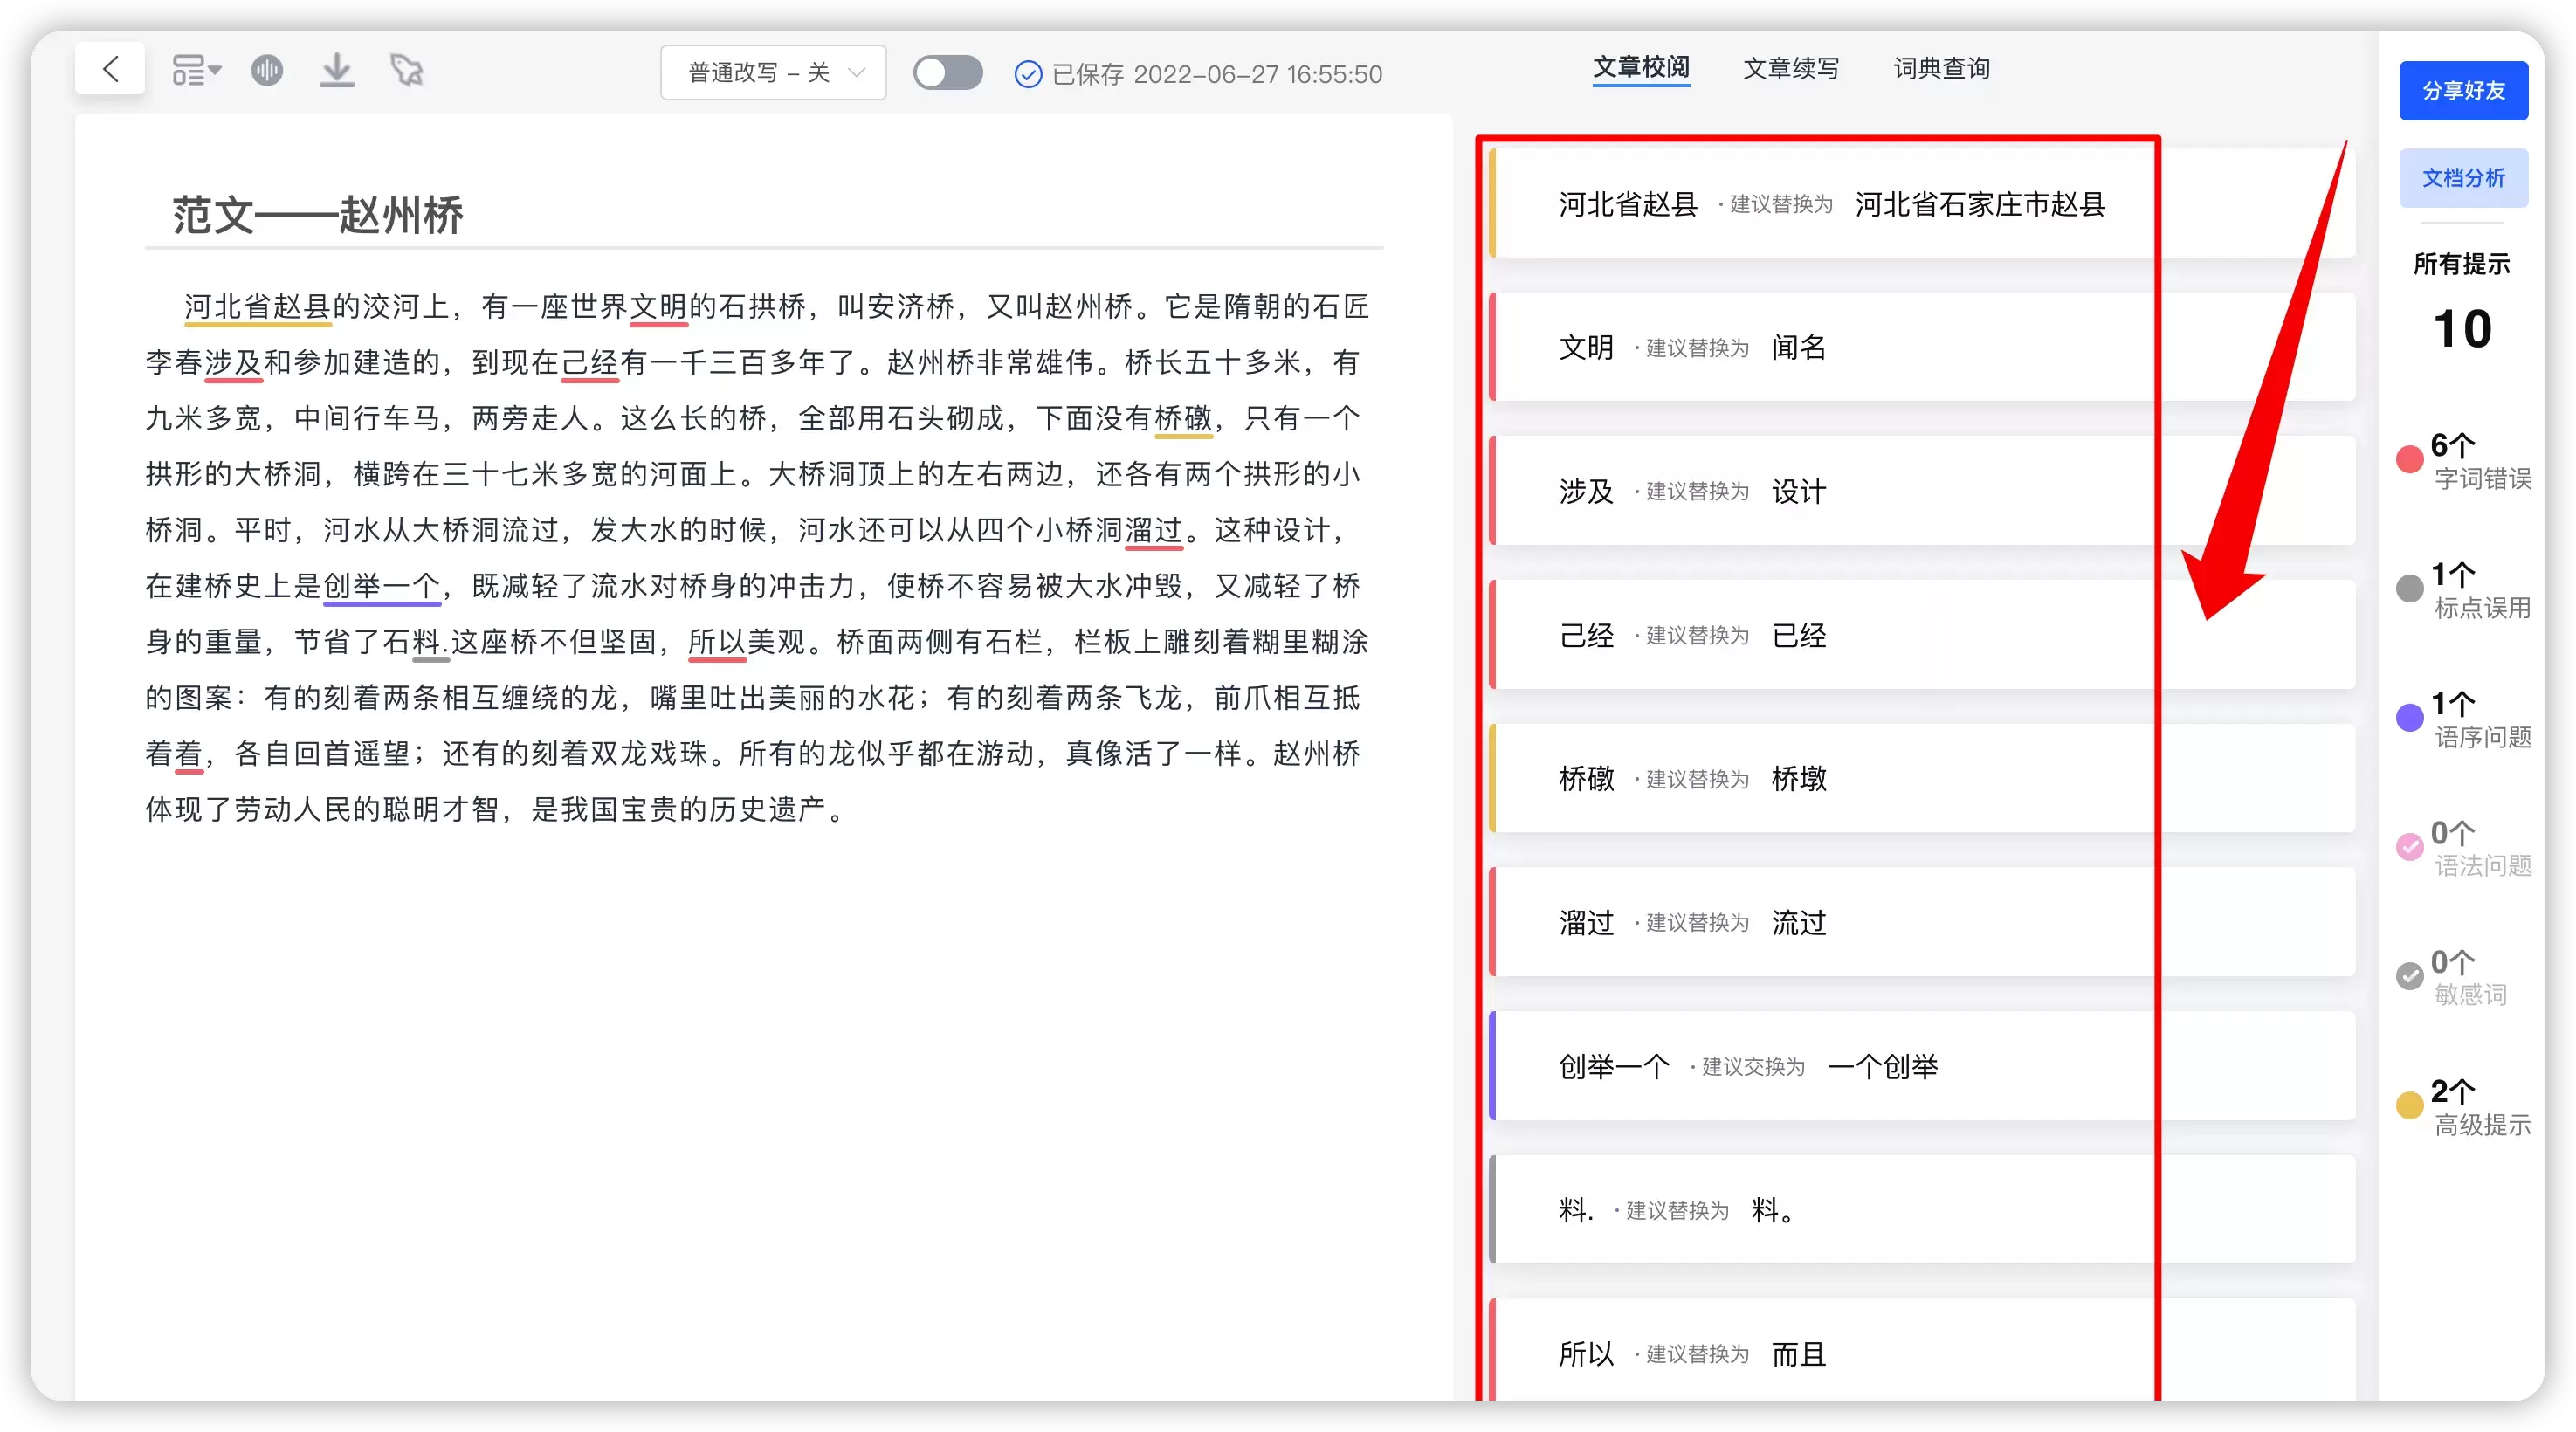The width and height of the screenshot is (2576, 1432).
Task: Filter by gray 标点误用 dot
Action: (2410, 589)
